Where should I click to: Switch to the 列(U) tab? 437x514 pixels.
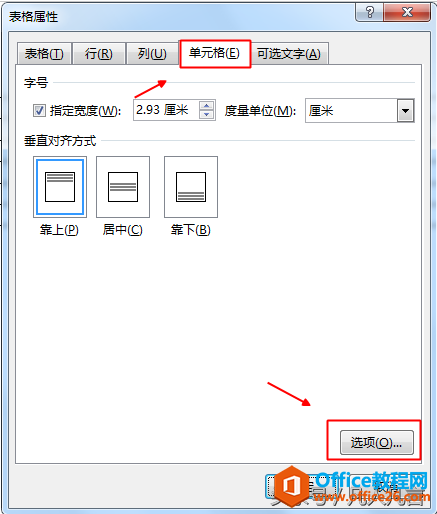pos(152,54)
